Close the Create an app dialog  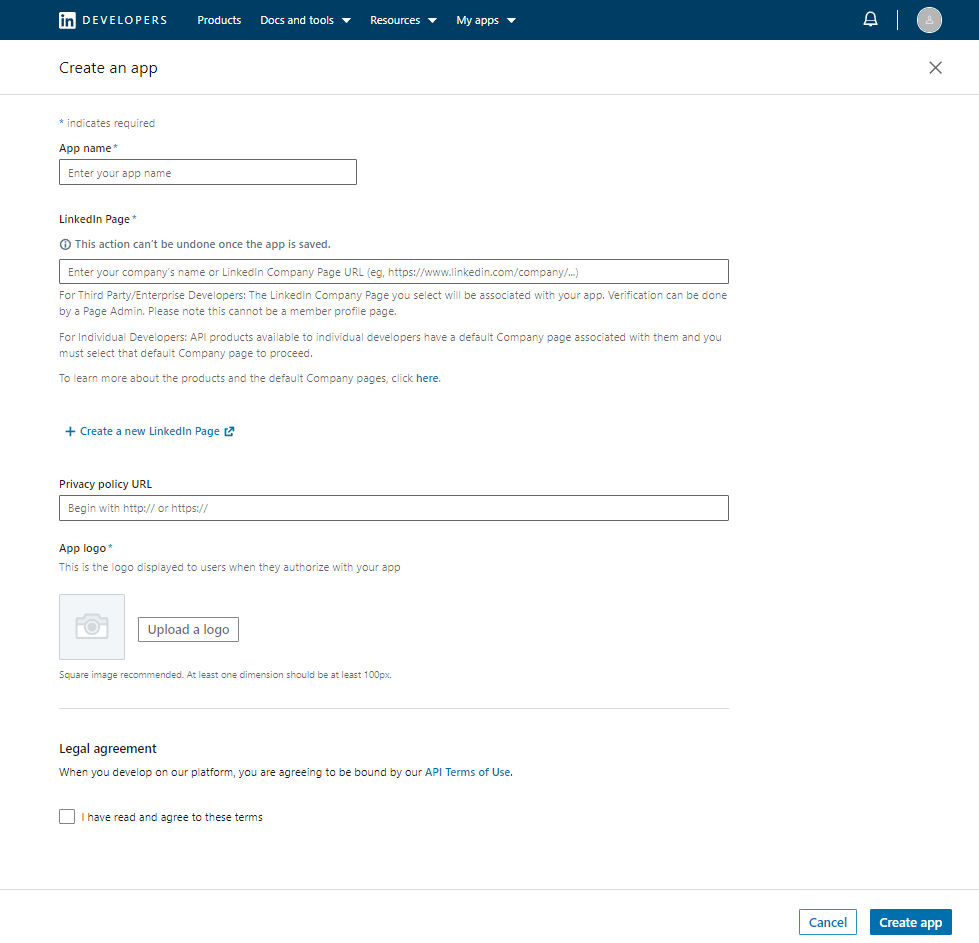tap(935, 68)
